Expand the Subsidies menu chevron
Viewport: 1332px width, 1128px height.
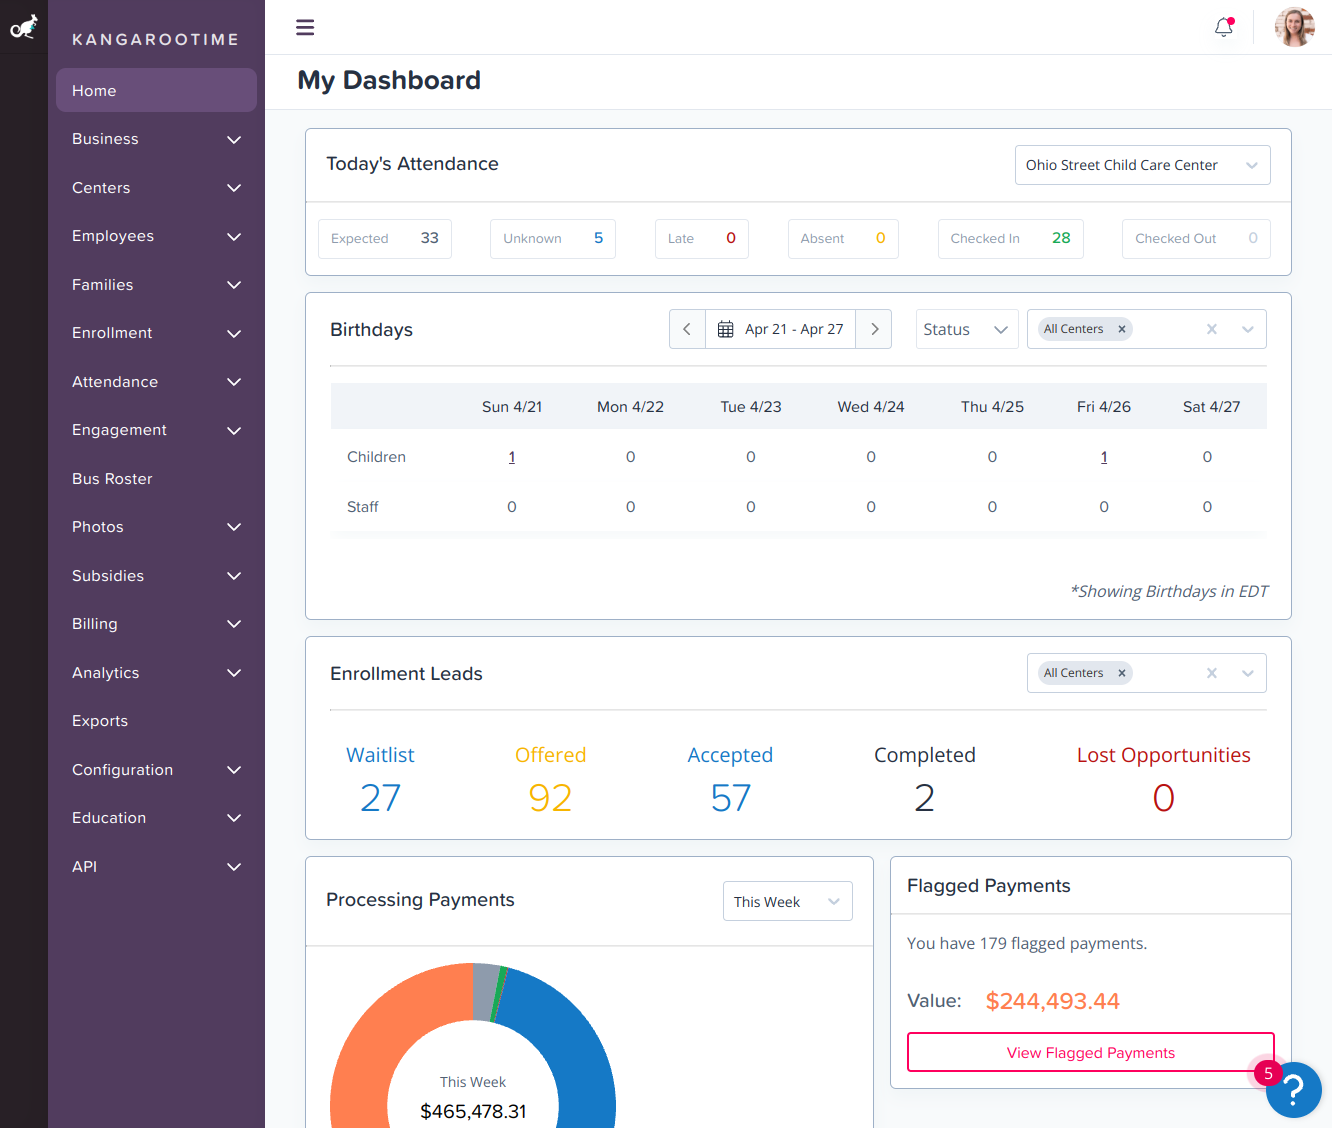click(x=234, y=576)
